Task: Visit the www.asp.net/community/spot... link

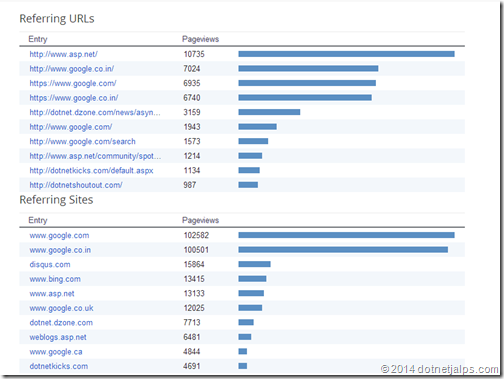Action: click(95, 156)
